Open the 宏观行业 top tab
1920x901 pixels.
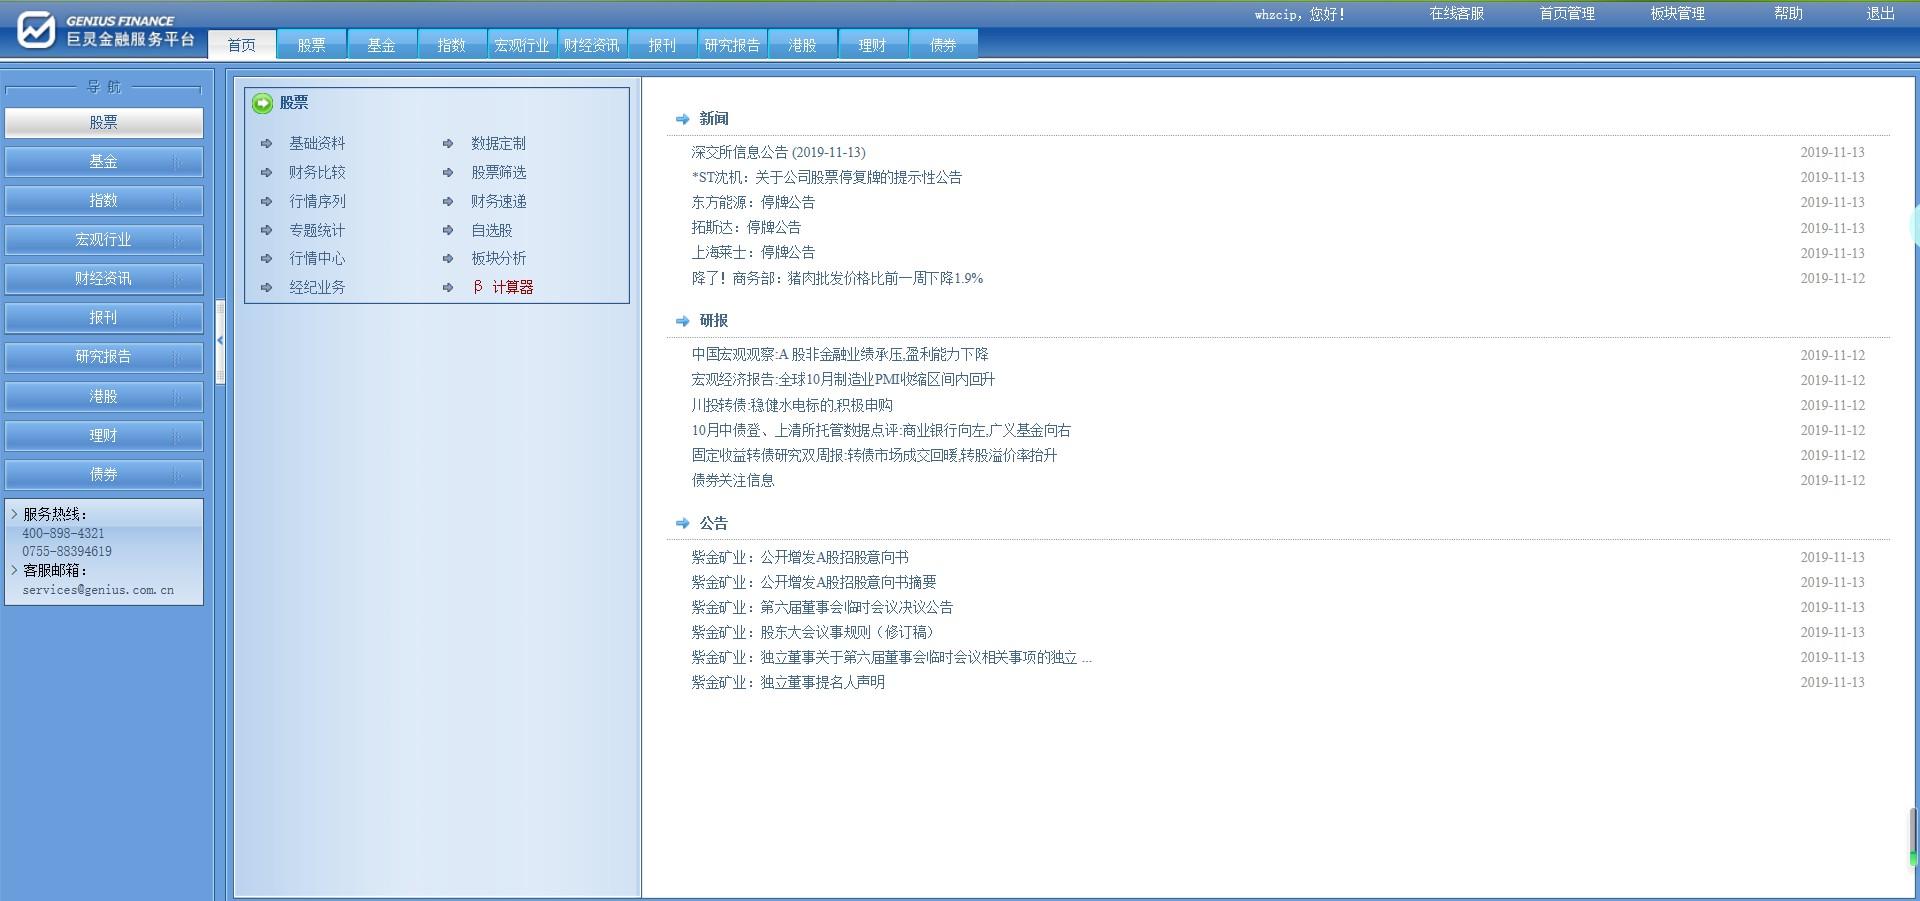521,45
